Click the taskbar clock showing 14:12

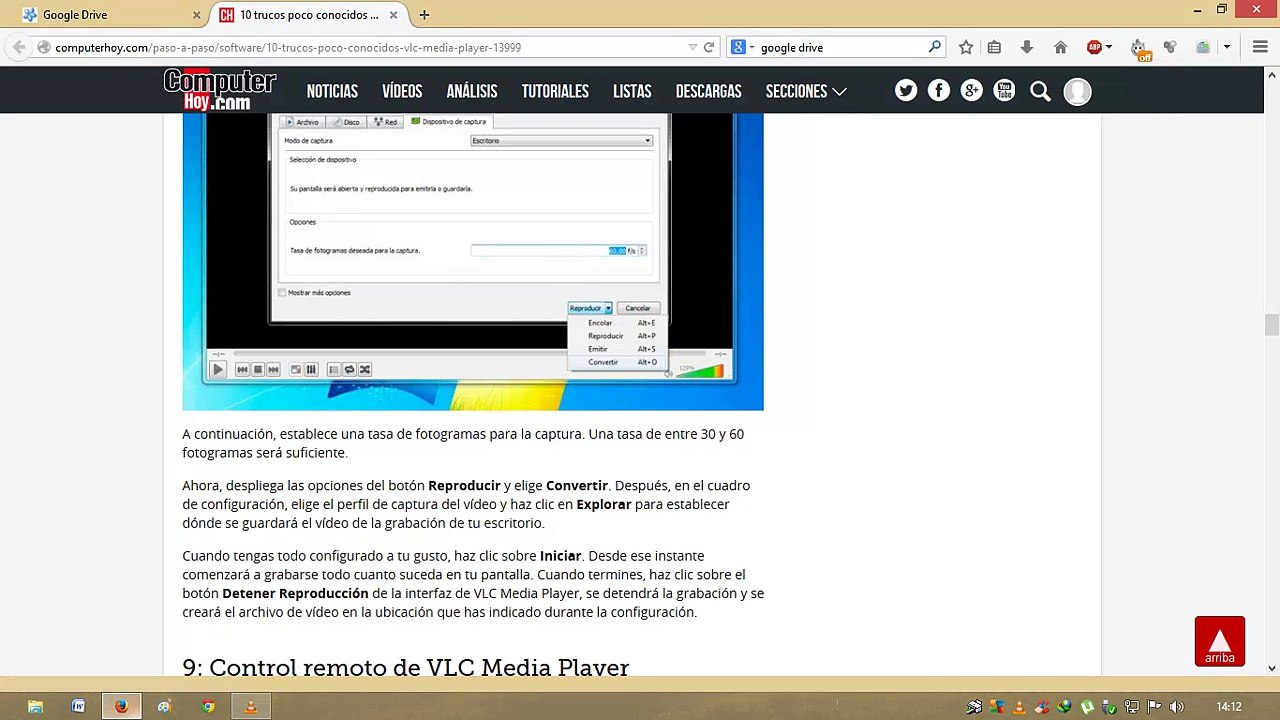[x=1229, y=707]
